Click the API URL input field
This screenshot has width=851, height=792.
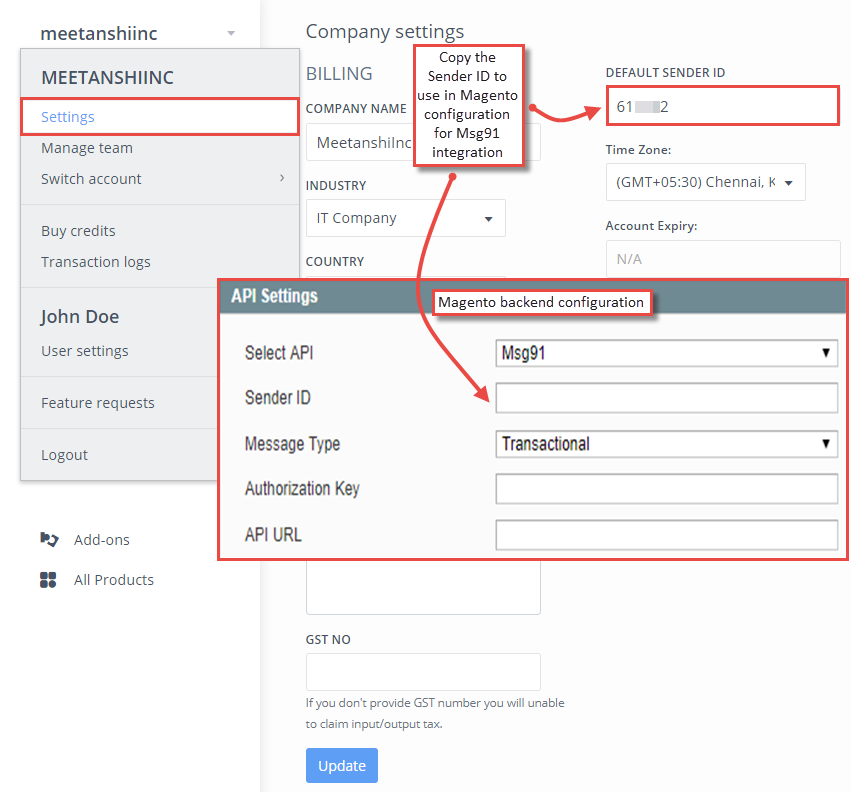pos(666,535)
